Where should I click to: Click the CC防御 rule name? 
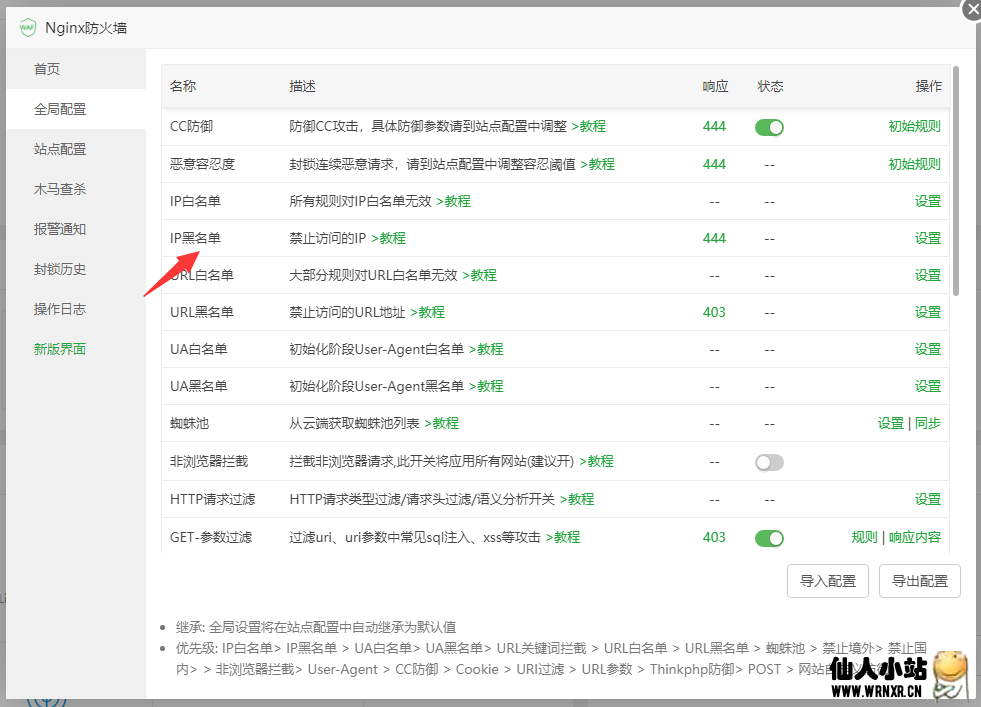[191, 126]
